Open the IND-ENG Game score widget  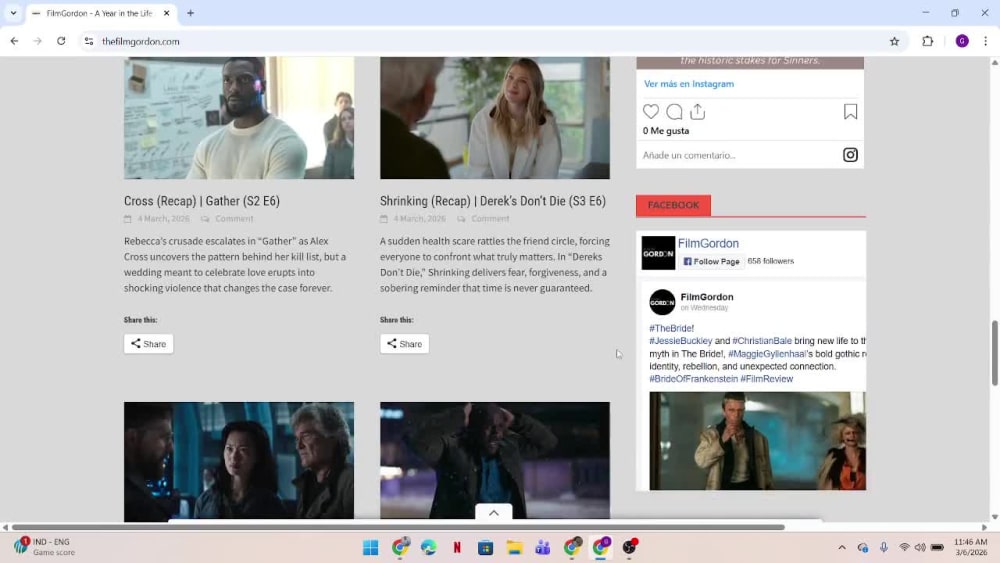(43, 547)
